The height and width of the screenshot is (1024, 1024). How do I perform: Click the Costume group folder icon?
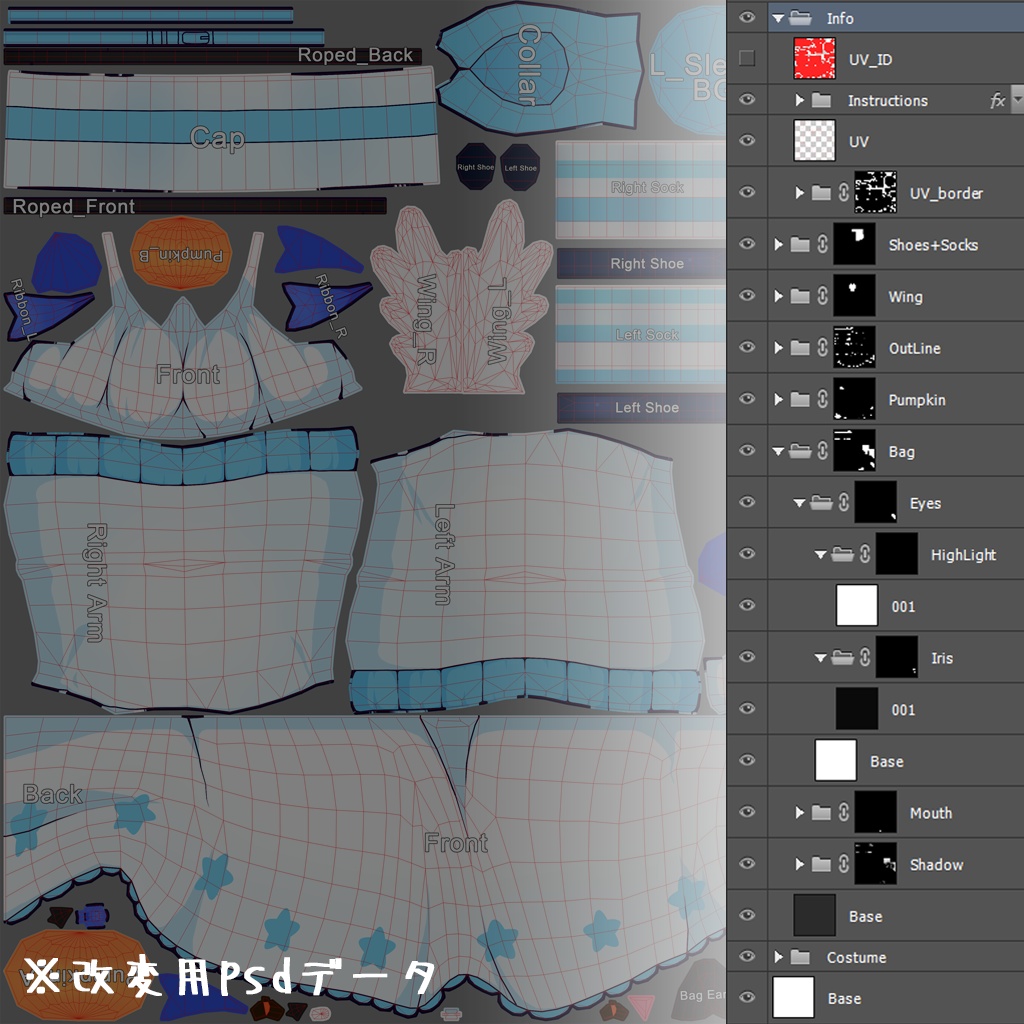[x=800, y=957]
